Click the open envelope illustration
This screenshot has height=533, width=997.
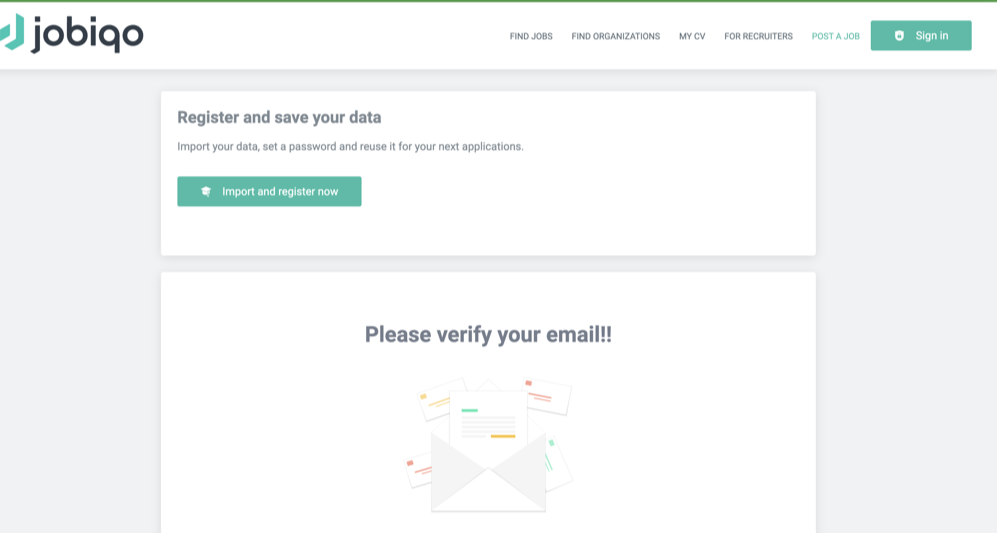coord(488,482)
